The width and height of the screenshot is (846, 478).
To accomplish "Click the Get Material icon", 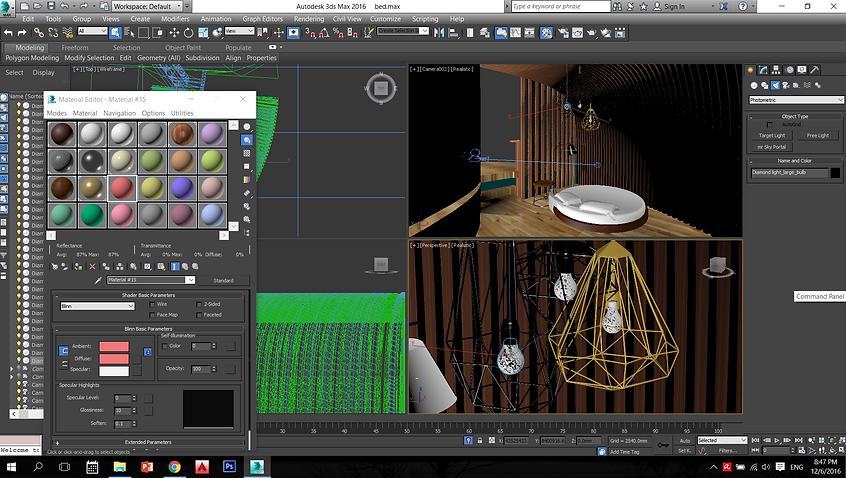I will pos(54,267).
